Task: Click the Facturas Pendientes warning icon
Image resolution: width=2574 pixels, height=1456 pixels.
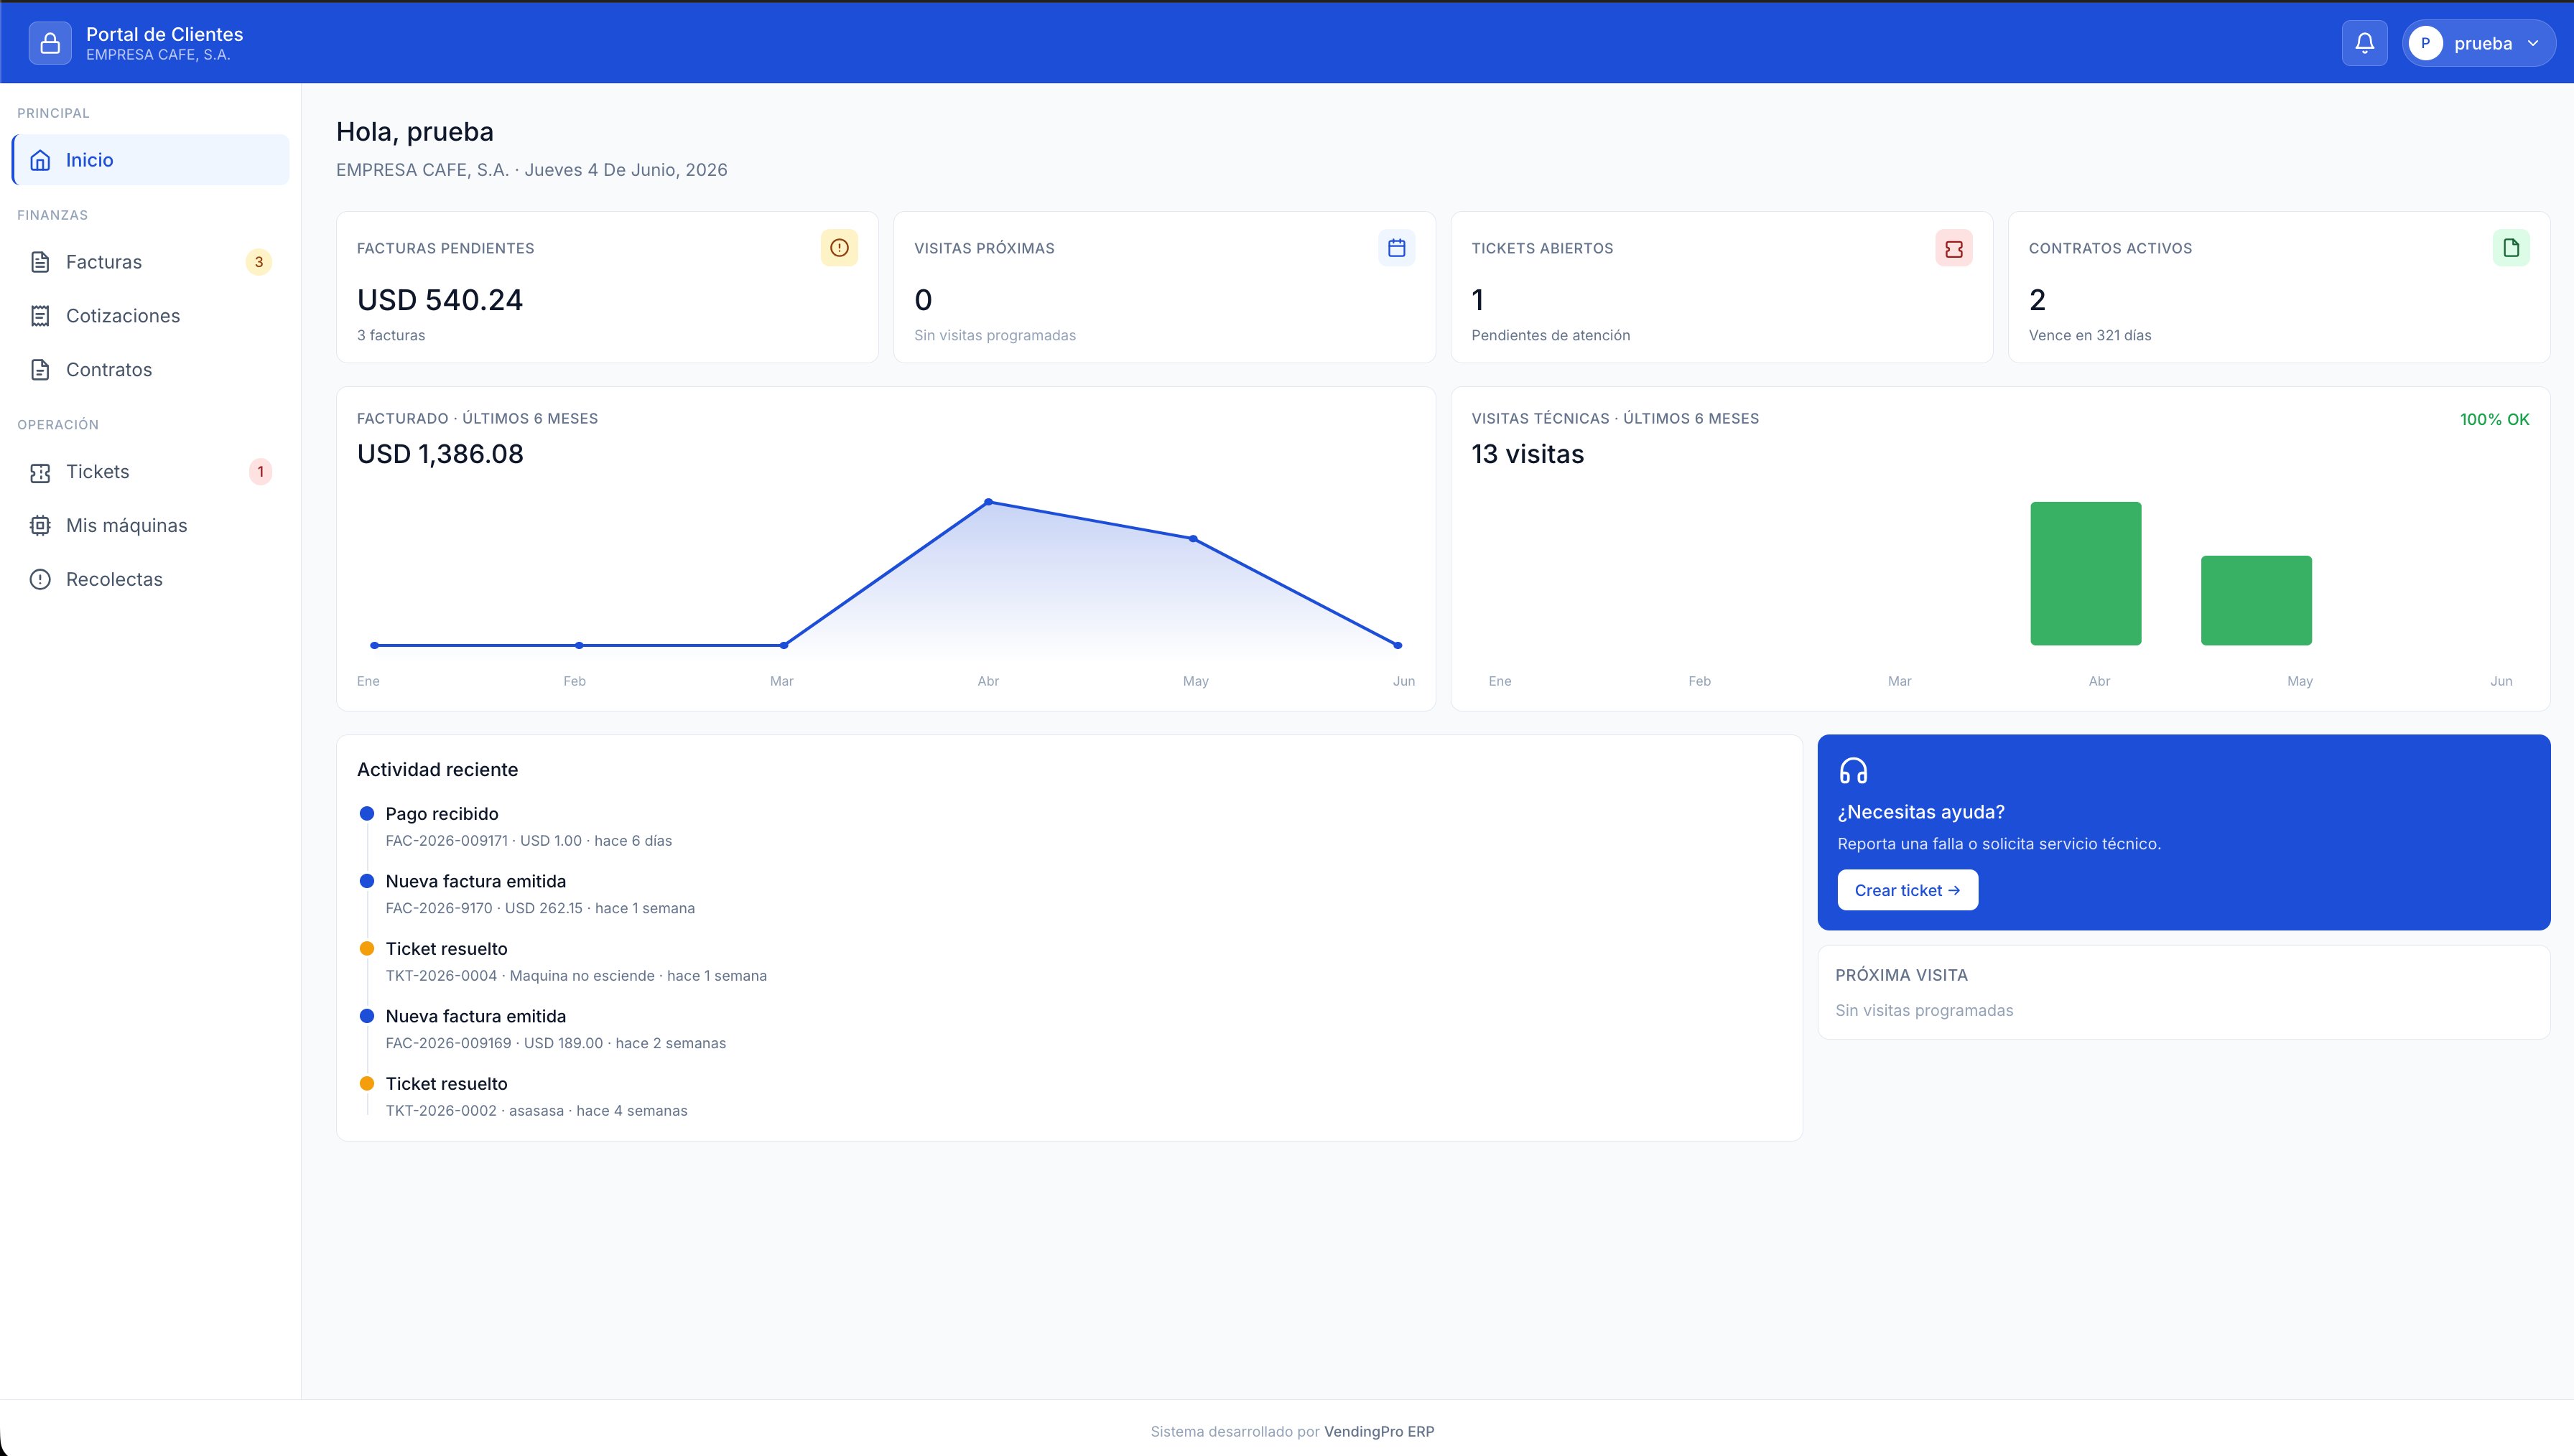Action: tap(839, 248)
